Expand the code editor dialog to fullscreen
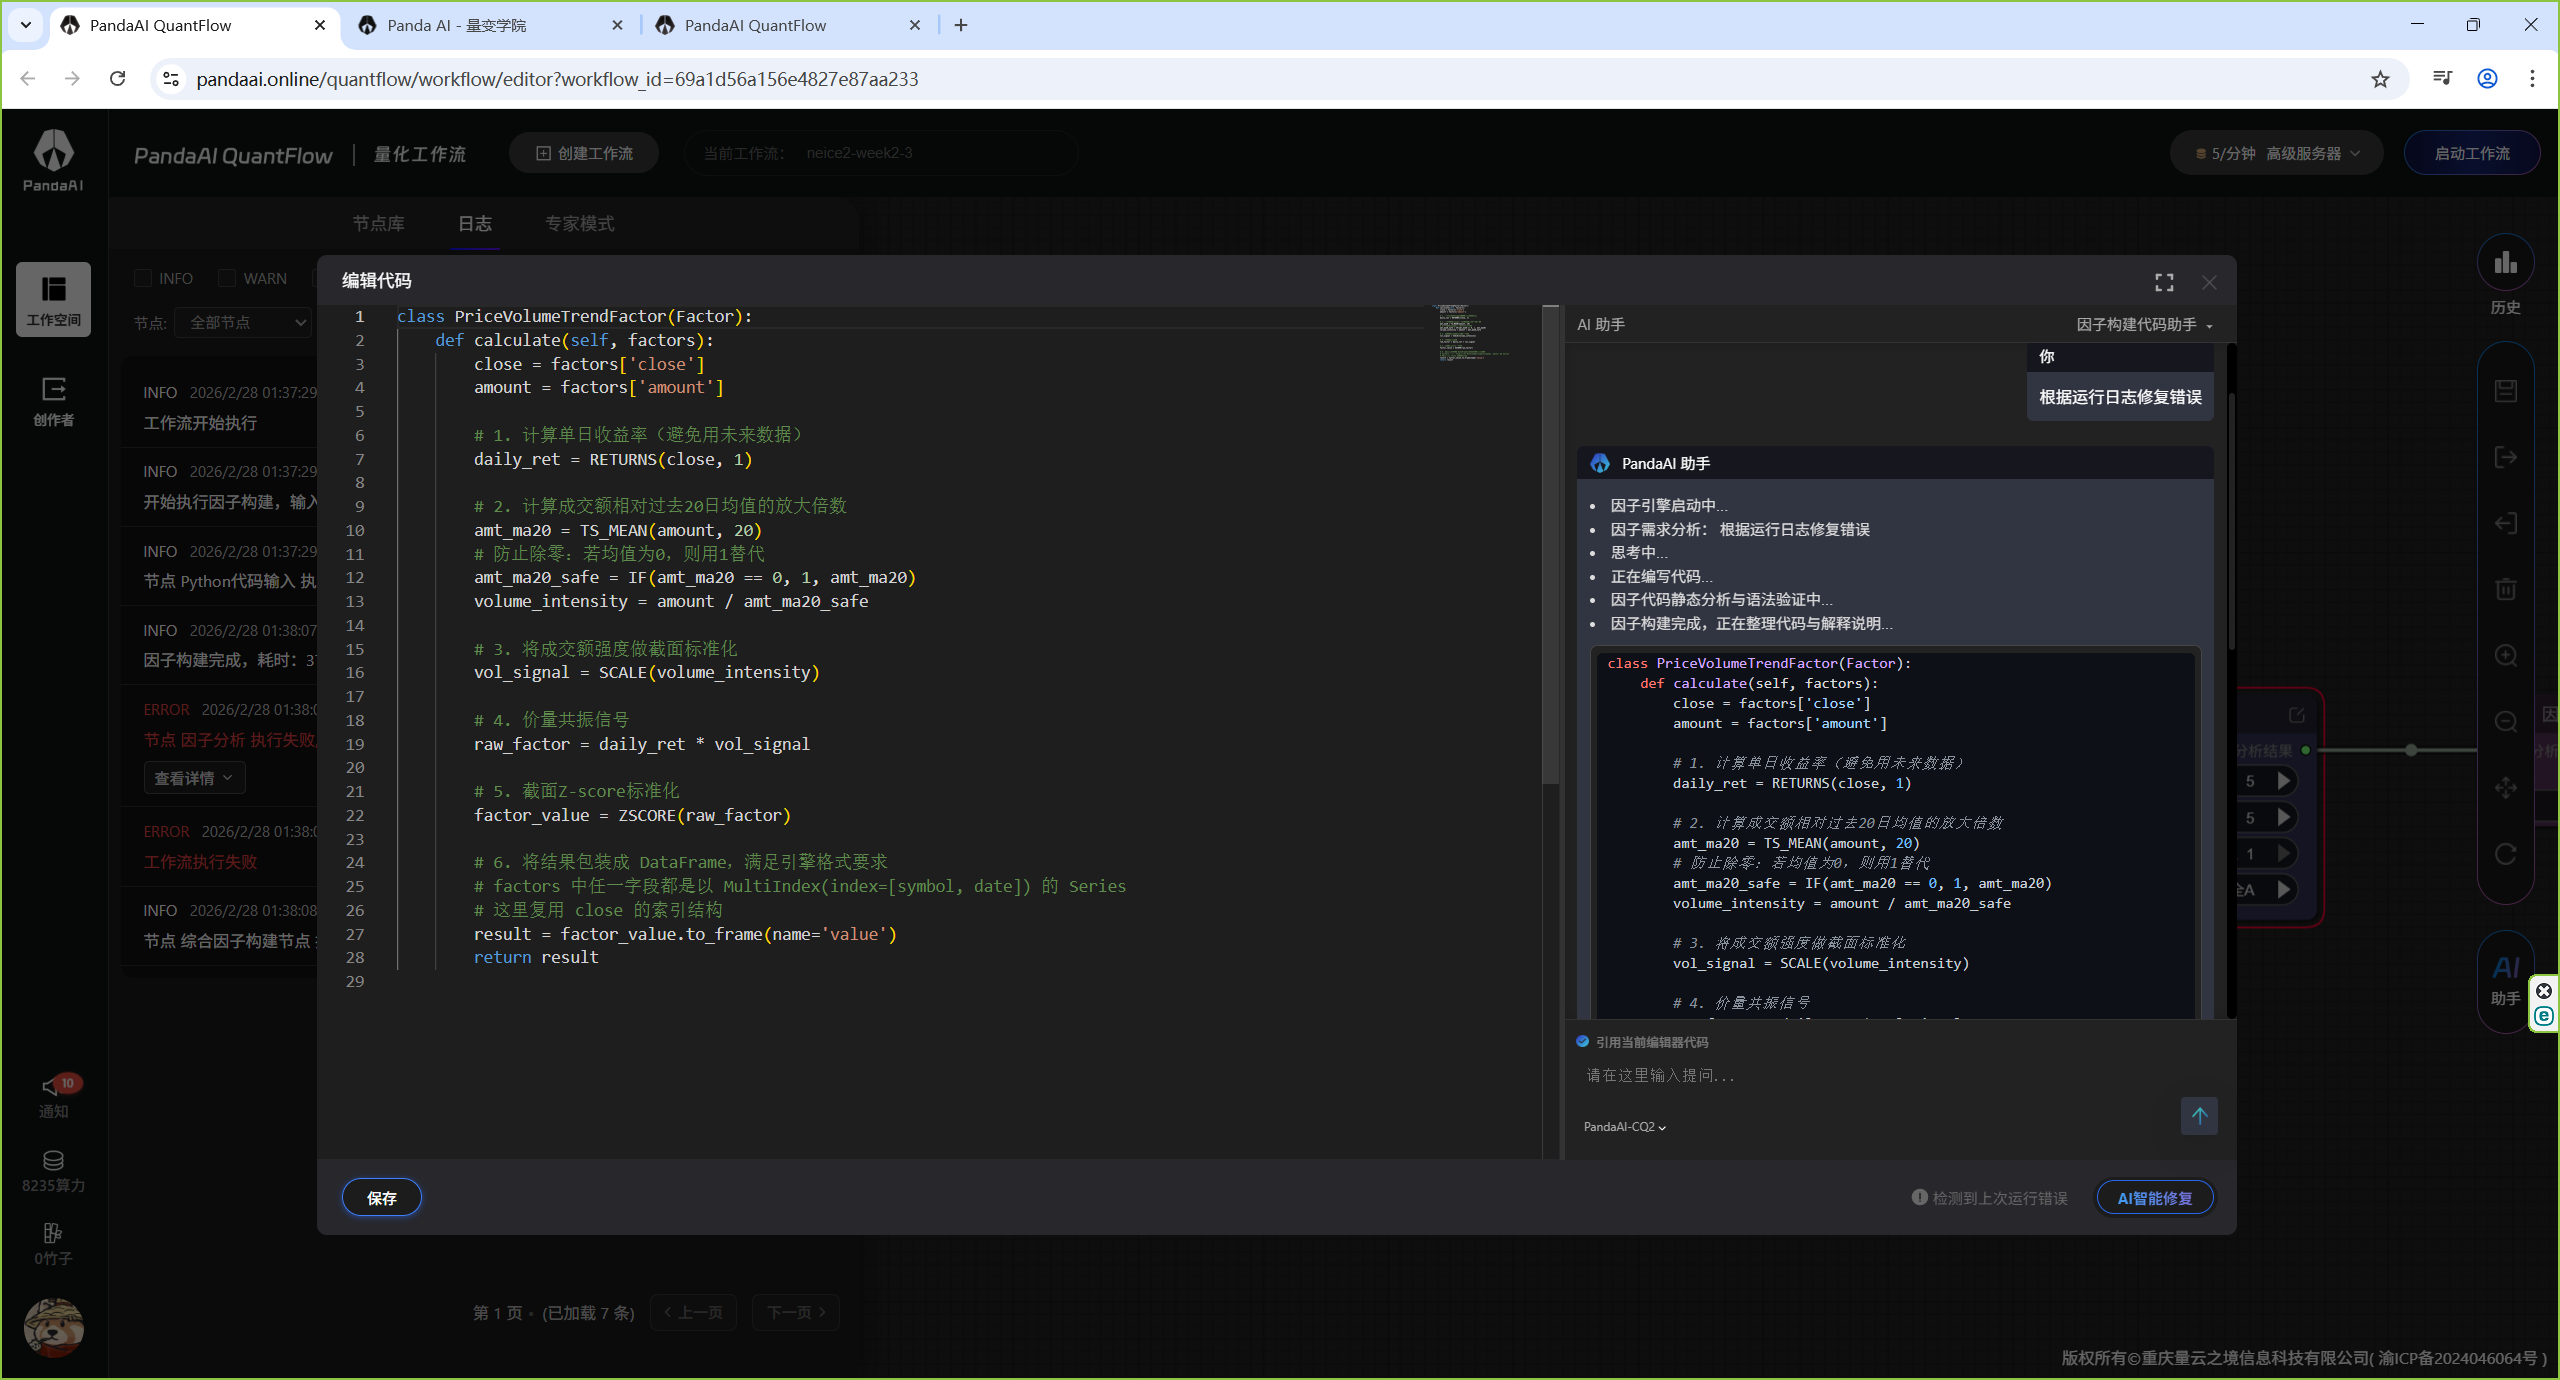Screen dimensions: 2560x1380 tap(2164, 283)
